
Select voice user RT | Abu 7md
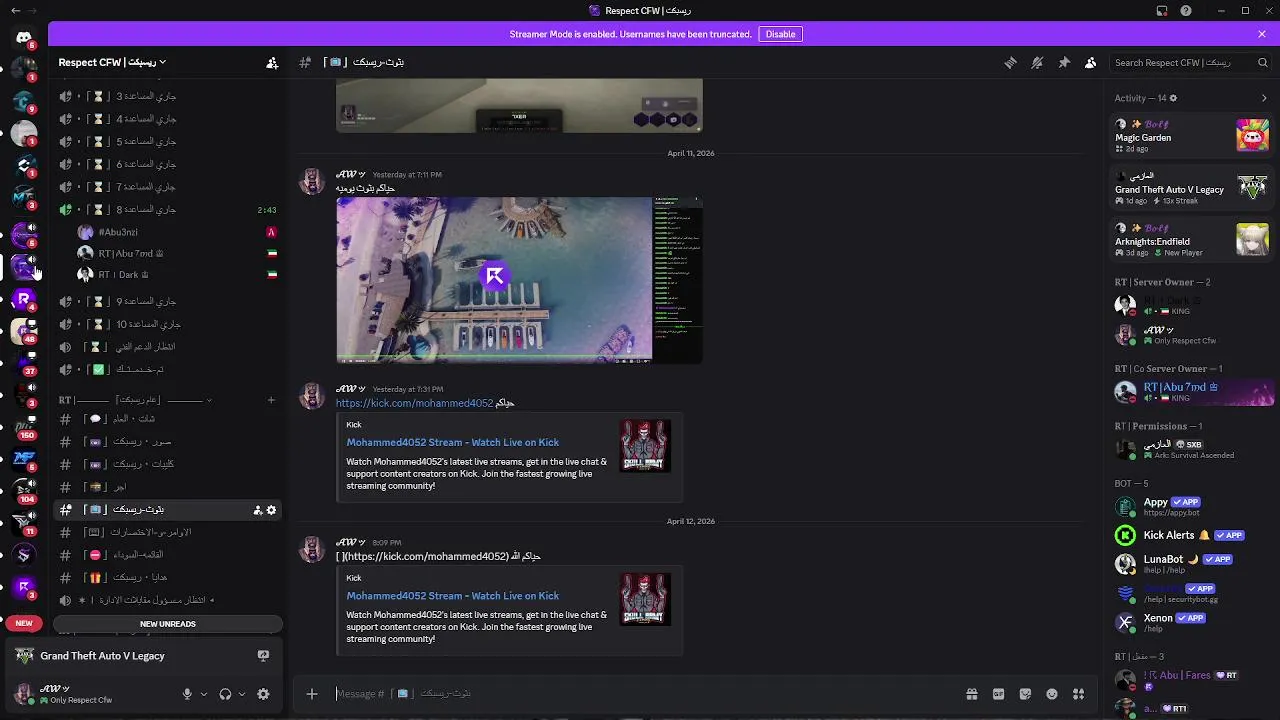177,253
